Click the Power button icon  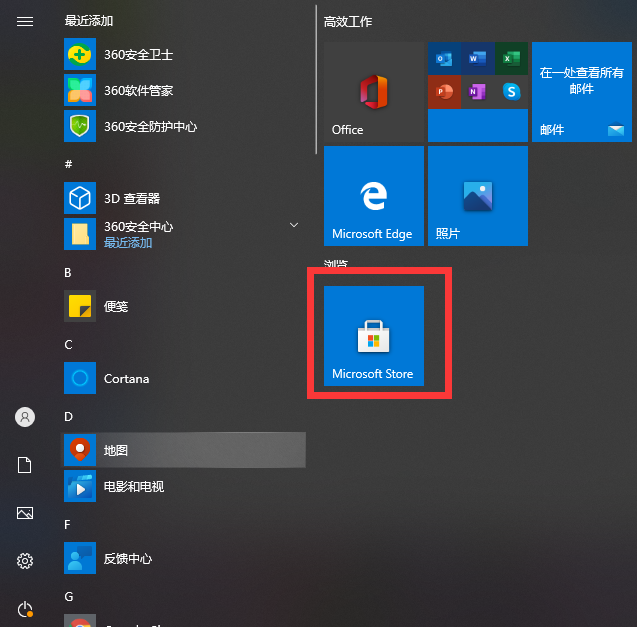(x=25, y=609)
